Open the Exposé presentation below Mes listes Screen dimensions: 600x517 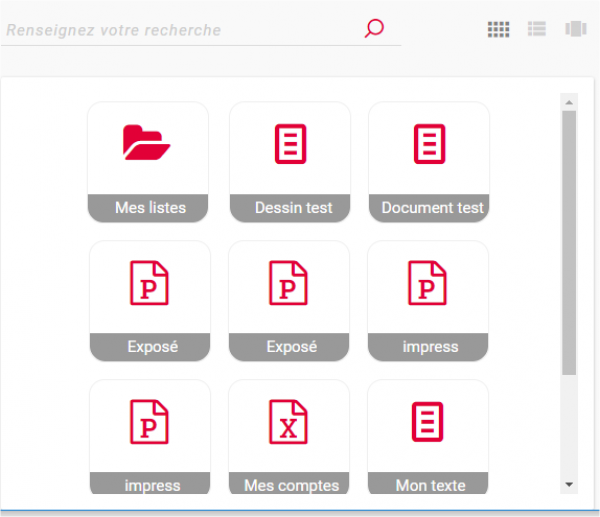click(150, 284)
